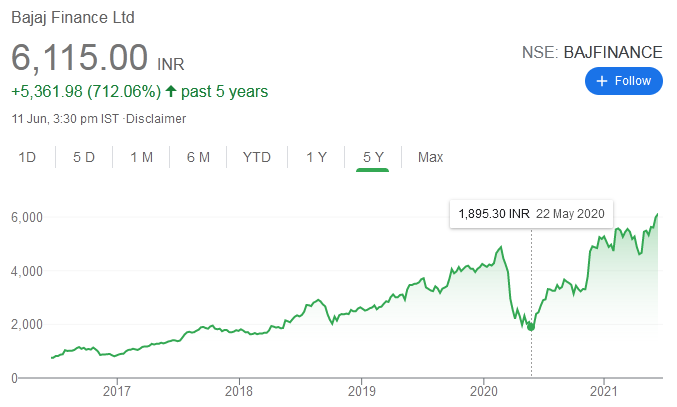The image size is (677, 407).
Task: Select the 5 Y range tab
Action: (x=373, y=157)
